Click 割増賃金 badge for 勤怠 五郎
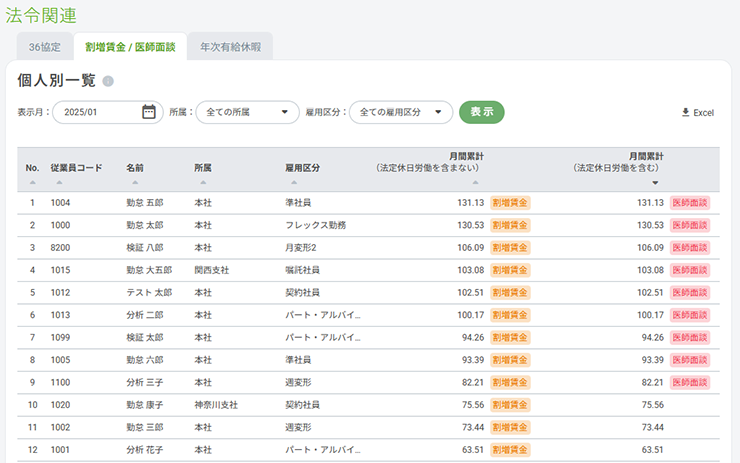The width and height of the screenshot is (740, 463). click(510, 203)
